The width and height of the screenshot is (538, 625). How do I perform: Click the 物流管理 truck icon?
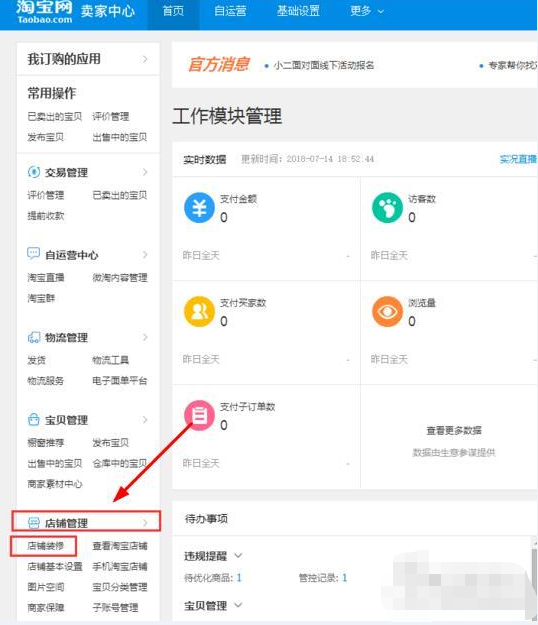click(34, 337)
